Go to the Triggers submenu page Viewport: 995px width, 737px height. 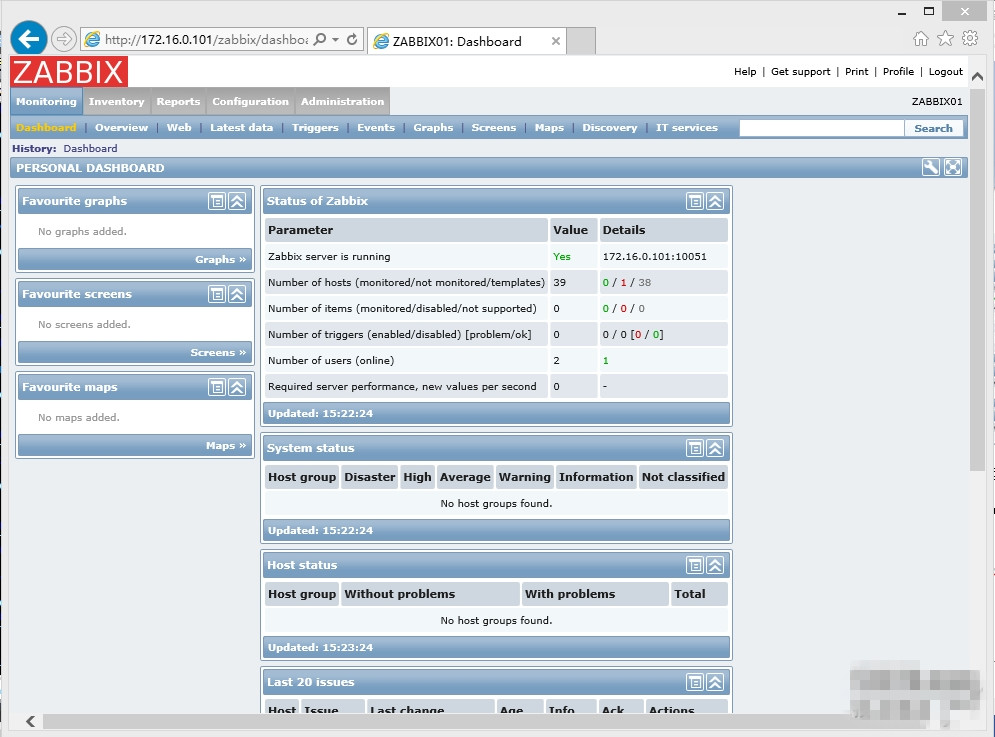[x=315, y=128]
